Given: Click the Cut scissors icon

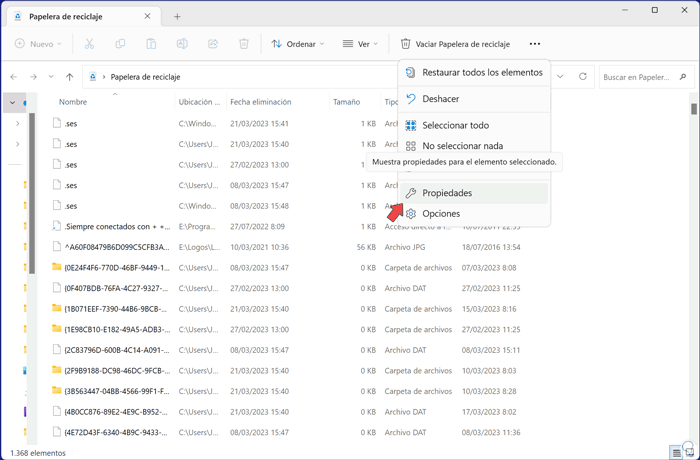Looking at the screenshot, I should coord(89,44).
